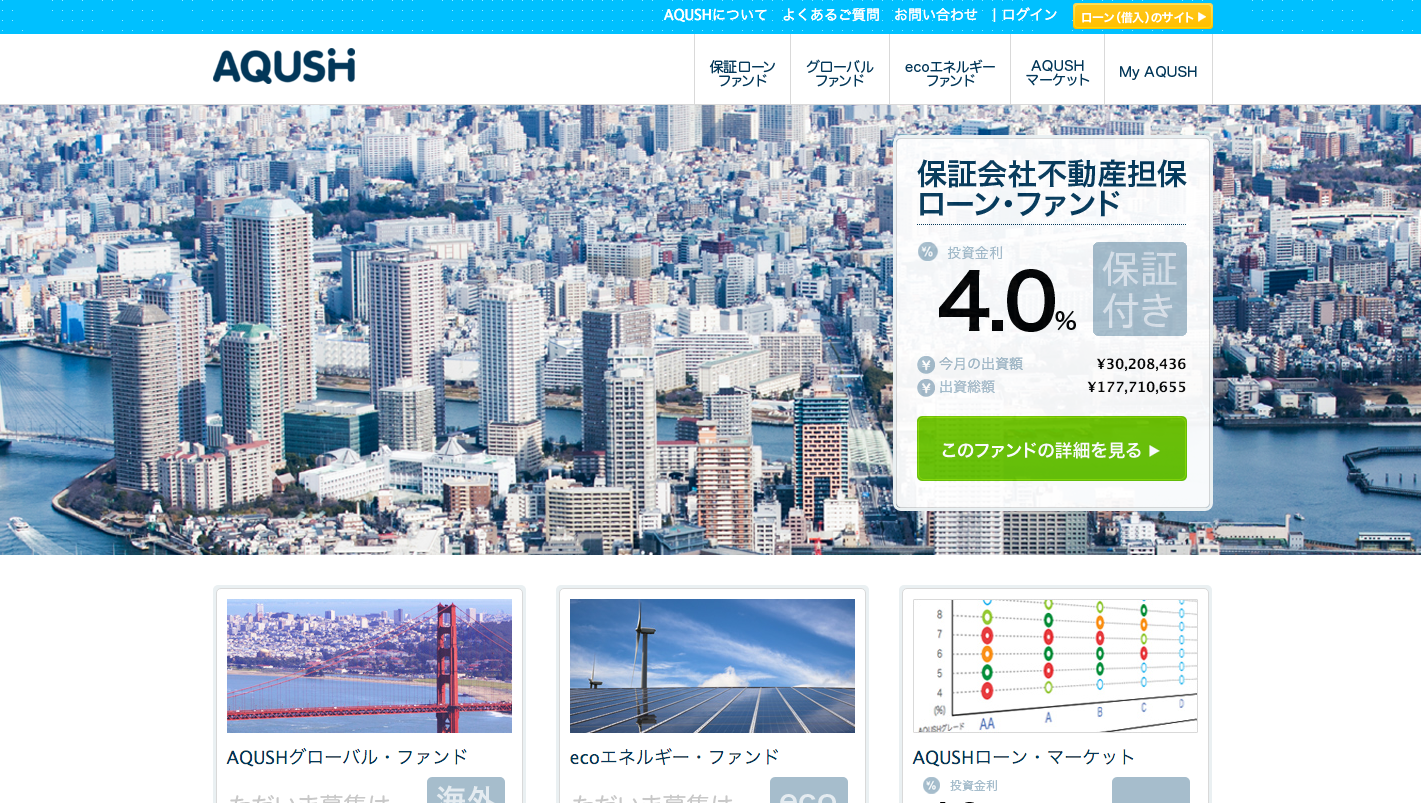This screenshot has width=1421, height=803.
Task: Click the yen icon next to 出資総額
Action: (x=926, y=388)
